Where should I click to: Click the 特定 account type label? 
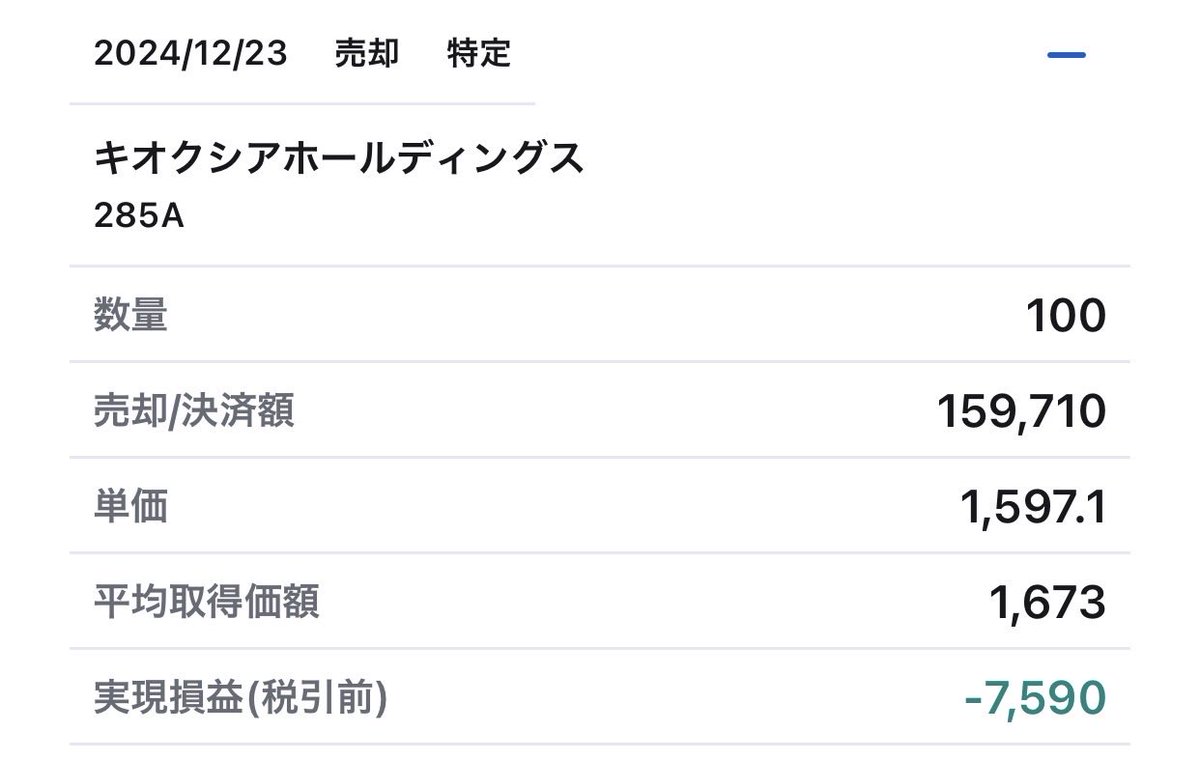point(479,54)
